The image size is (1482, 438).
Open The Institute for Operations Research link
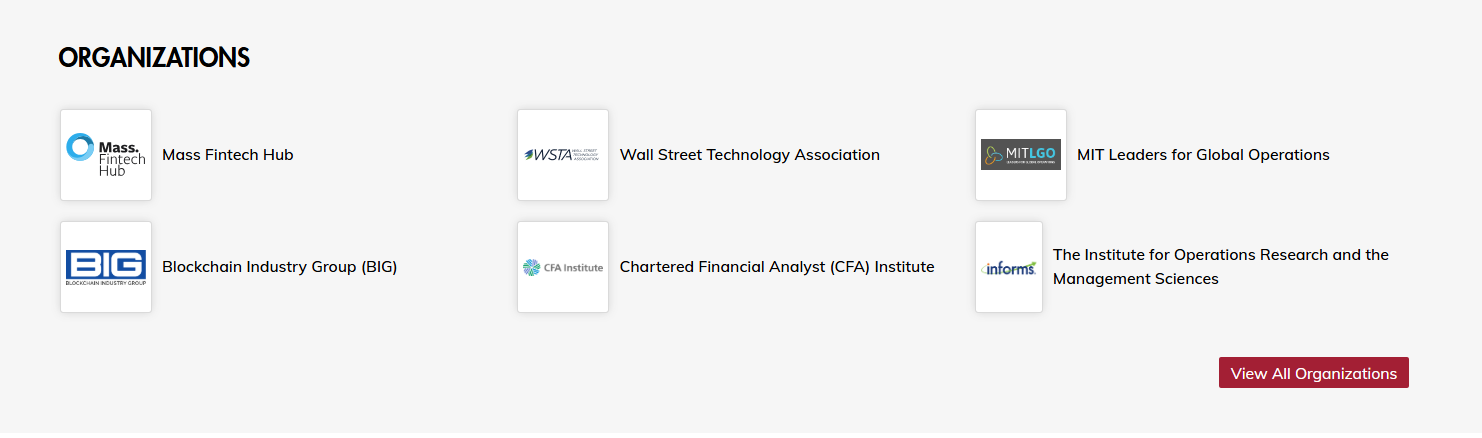[x=1221, y=255]
